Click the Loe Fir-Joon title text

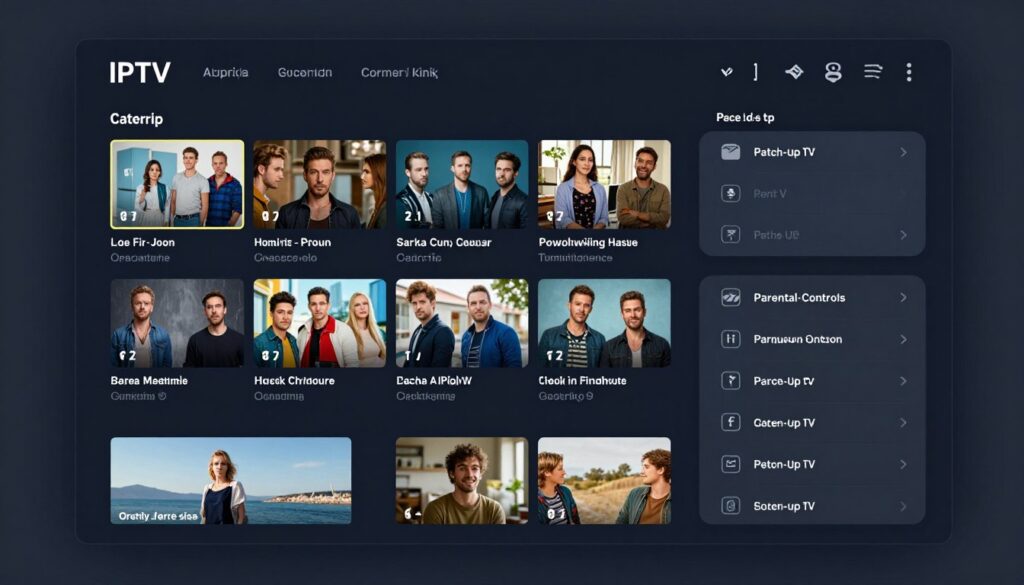[142, 242]
